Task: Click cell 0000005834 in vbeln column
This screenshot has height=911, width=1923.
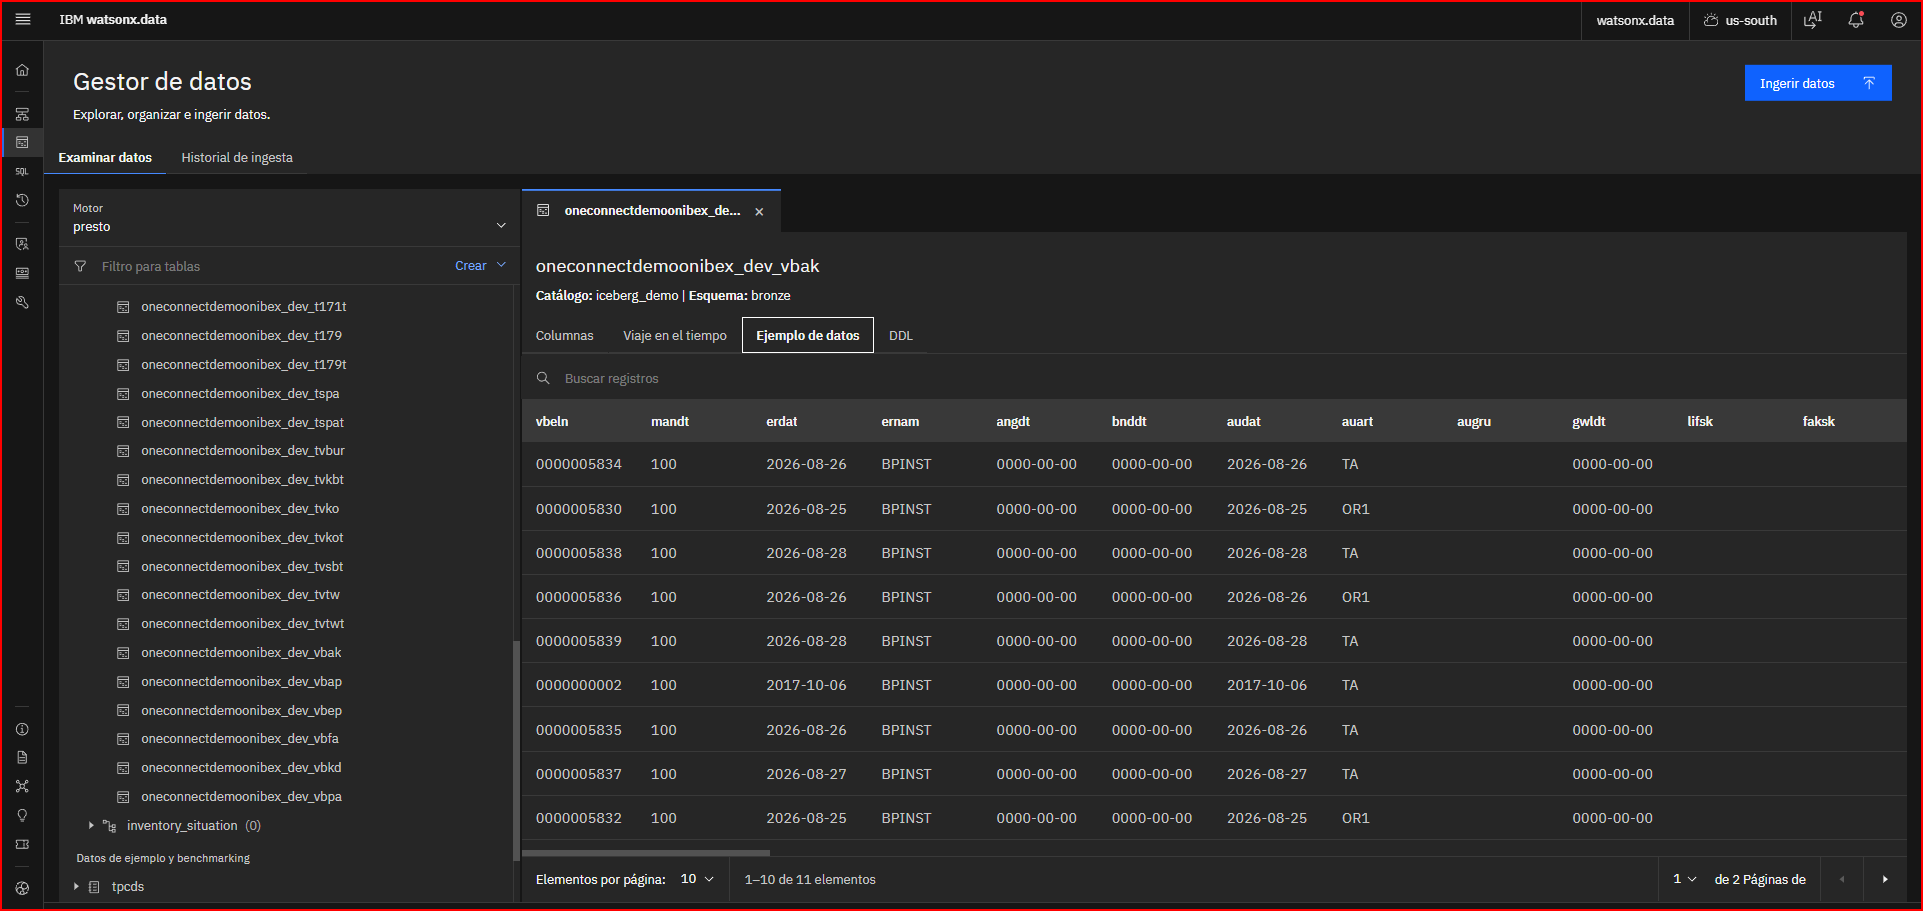Action: pyautogui.click(x=578, y=465)
